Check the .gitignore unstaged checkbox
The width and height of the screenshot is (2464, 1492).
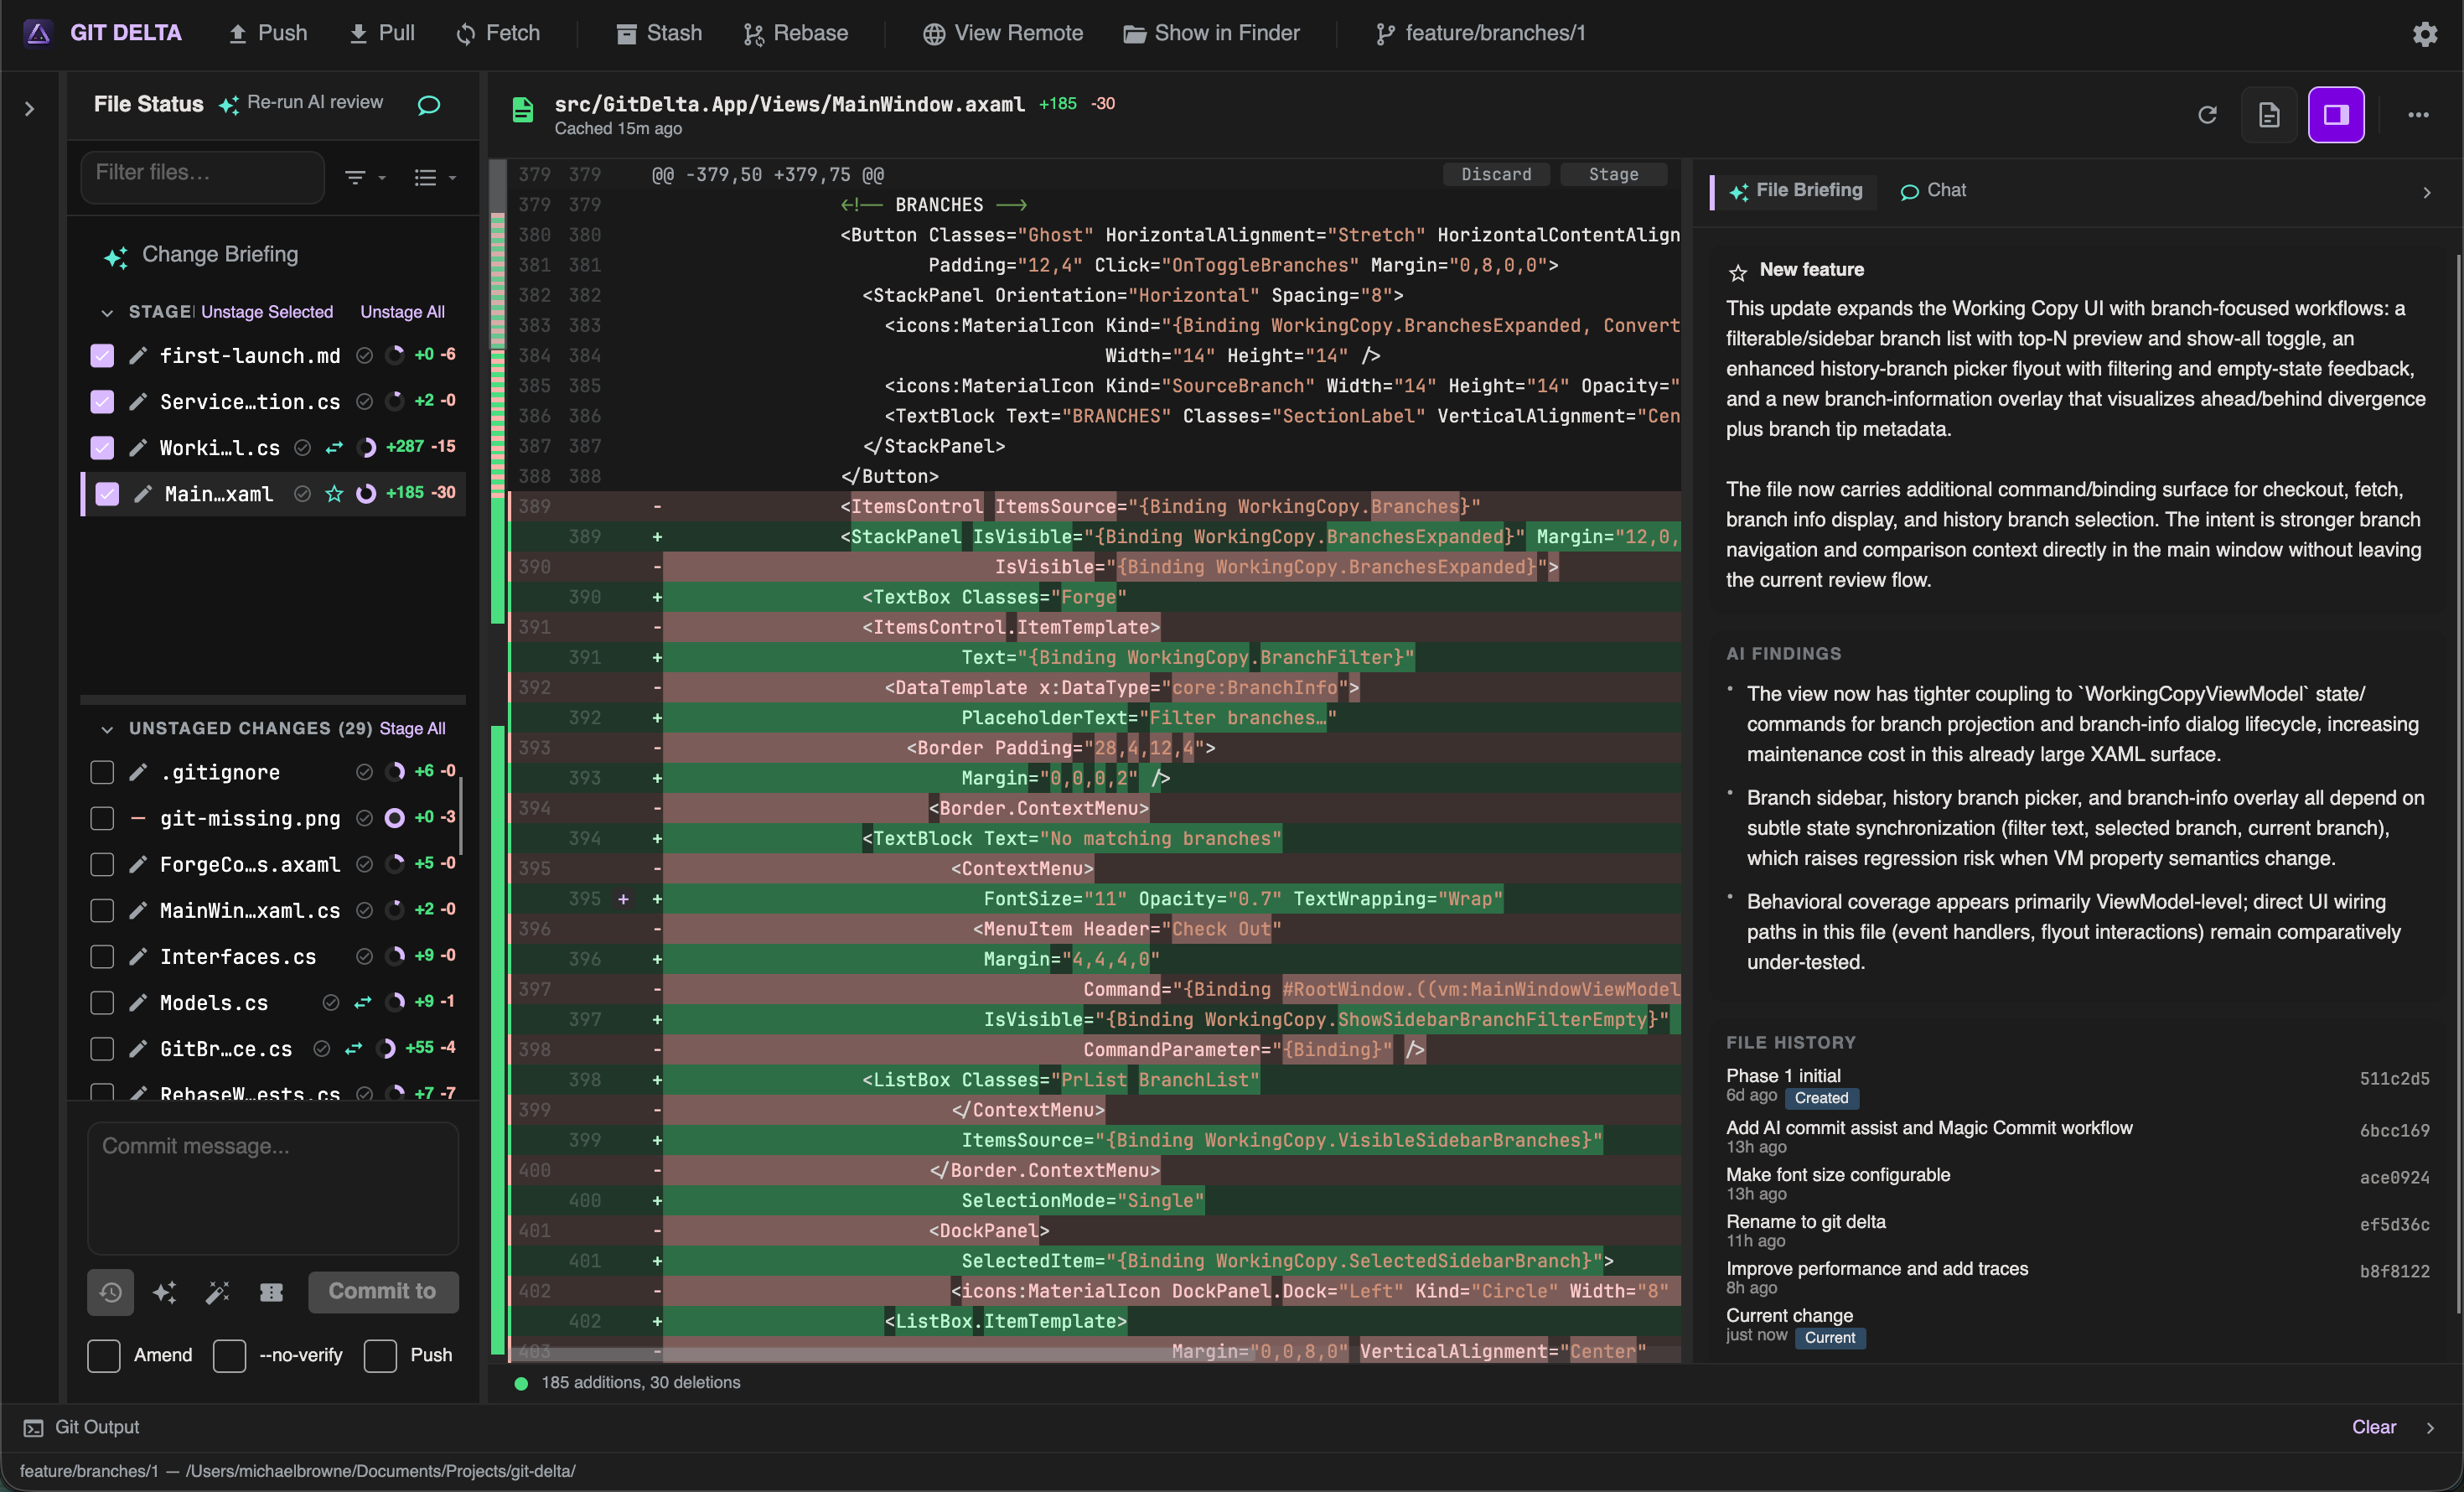(x=102, y=772)
